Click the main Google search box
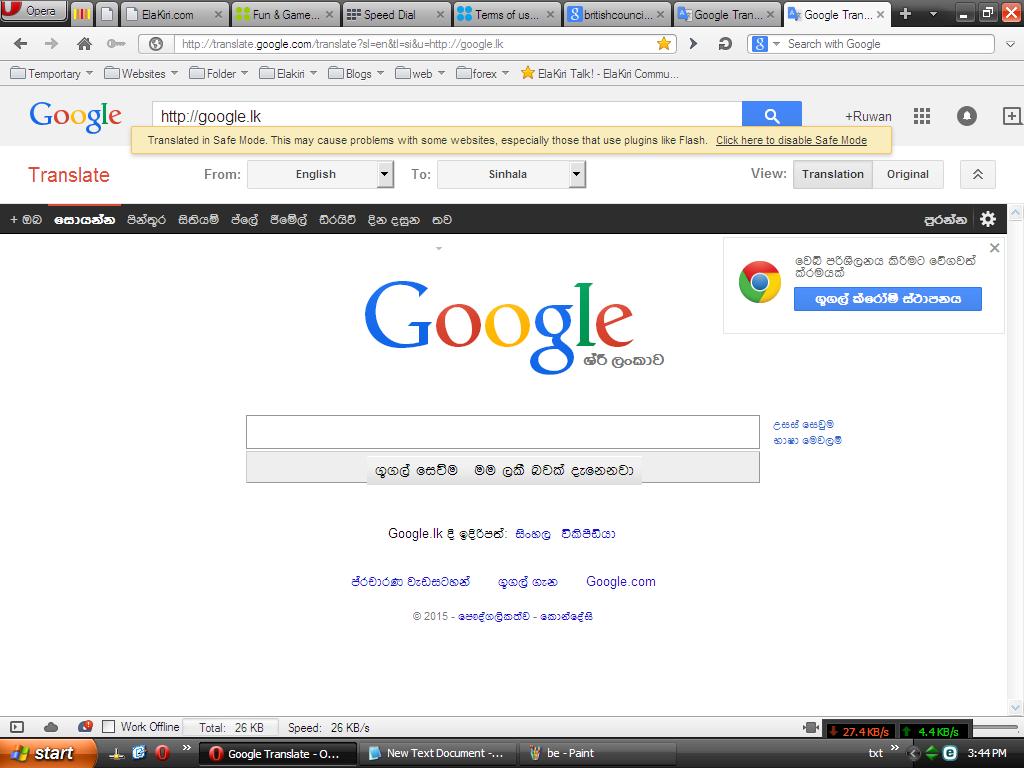 (503, 432)
